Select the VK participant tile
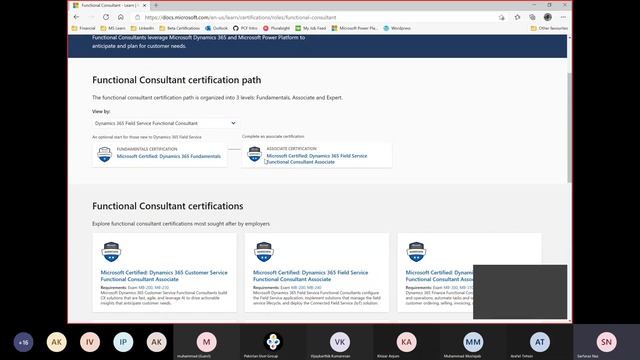Viewport: 640px width, 360px height. pyautogui.click(x=340, y=342)
